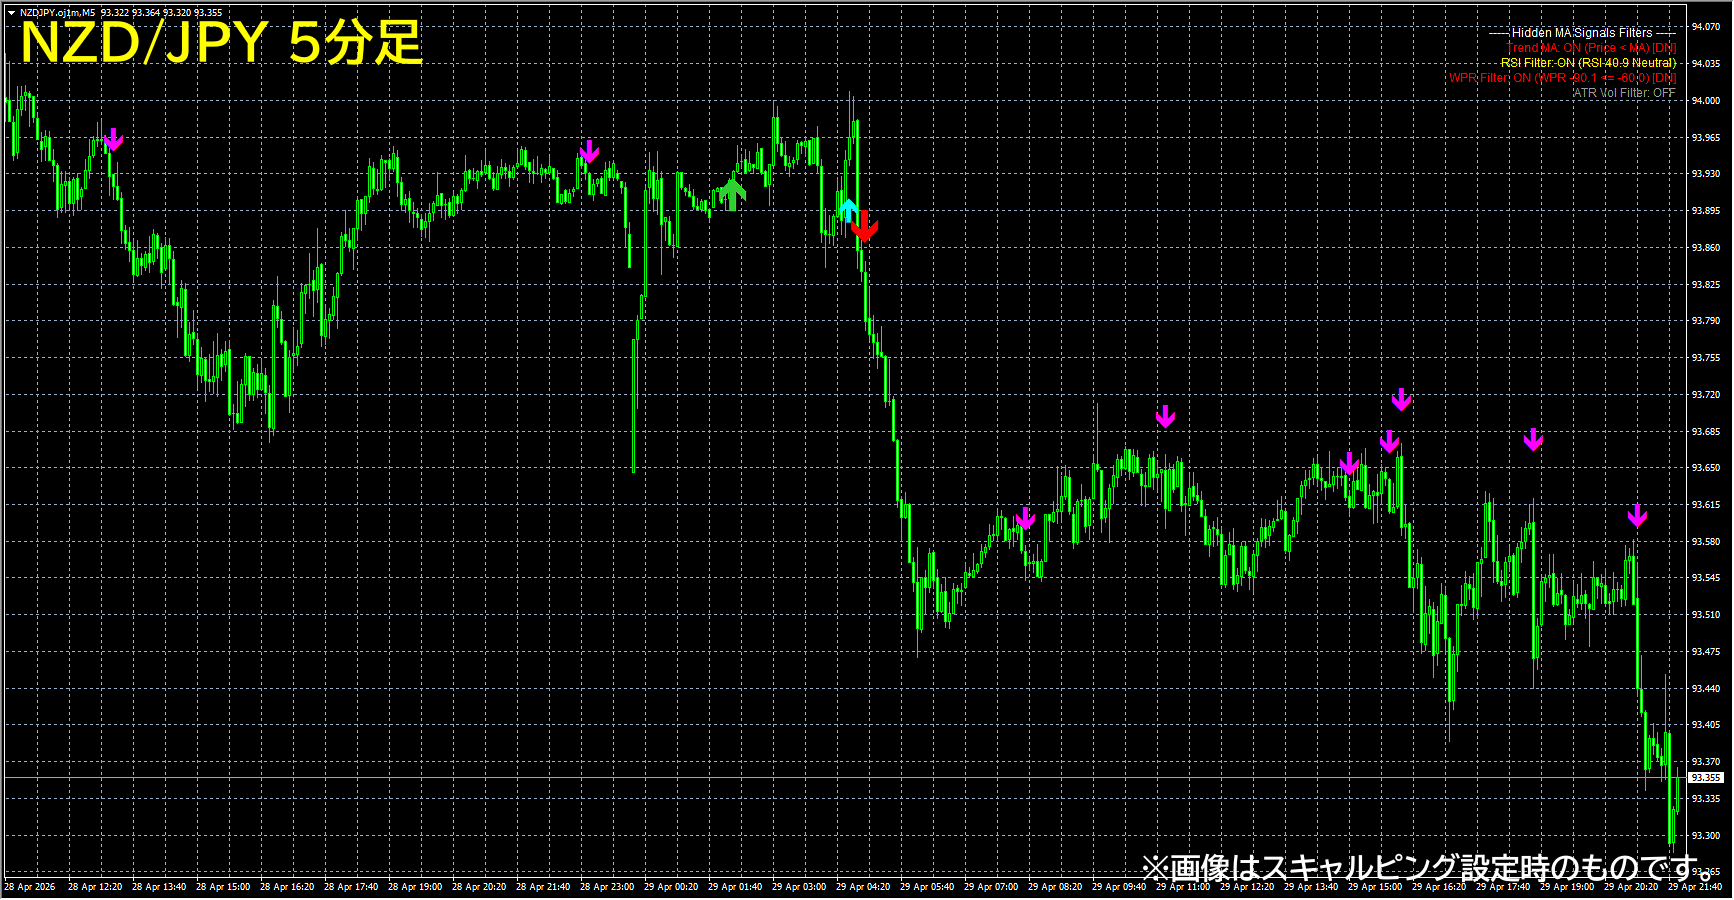The image size is (1734, 900).
Task: Click the 93.440 price scale label
Action: 1706,689
